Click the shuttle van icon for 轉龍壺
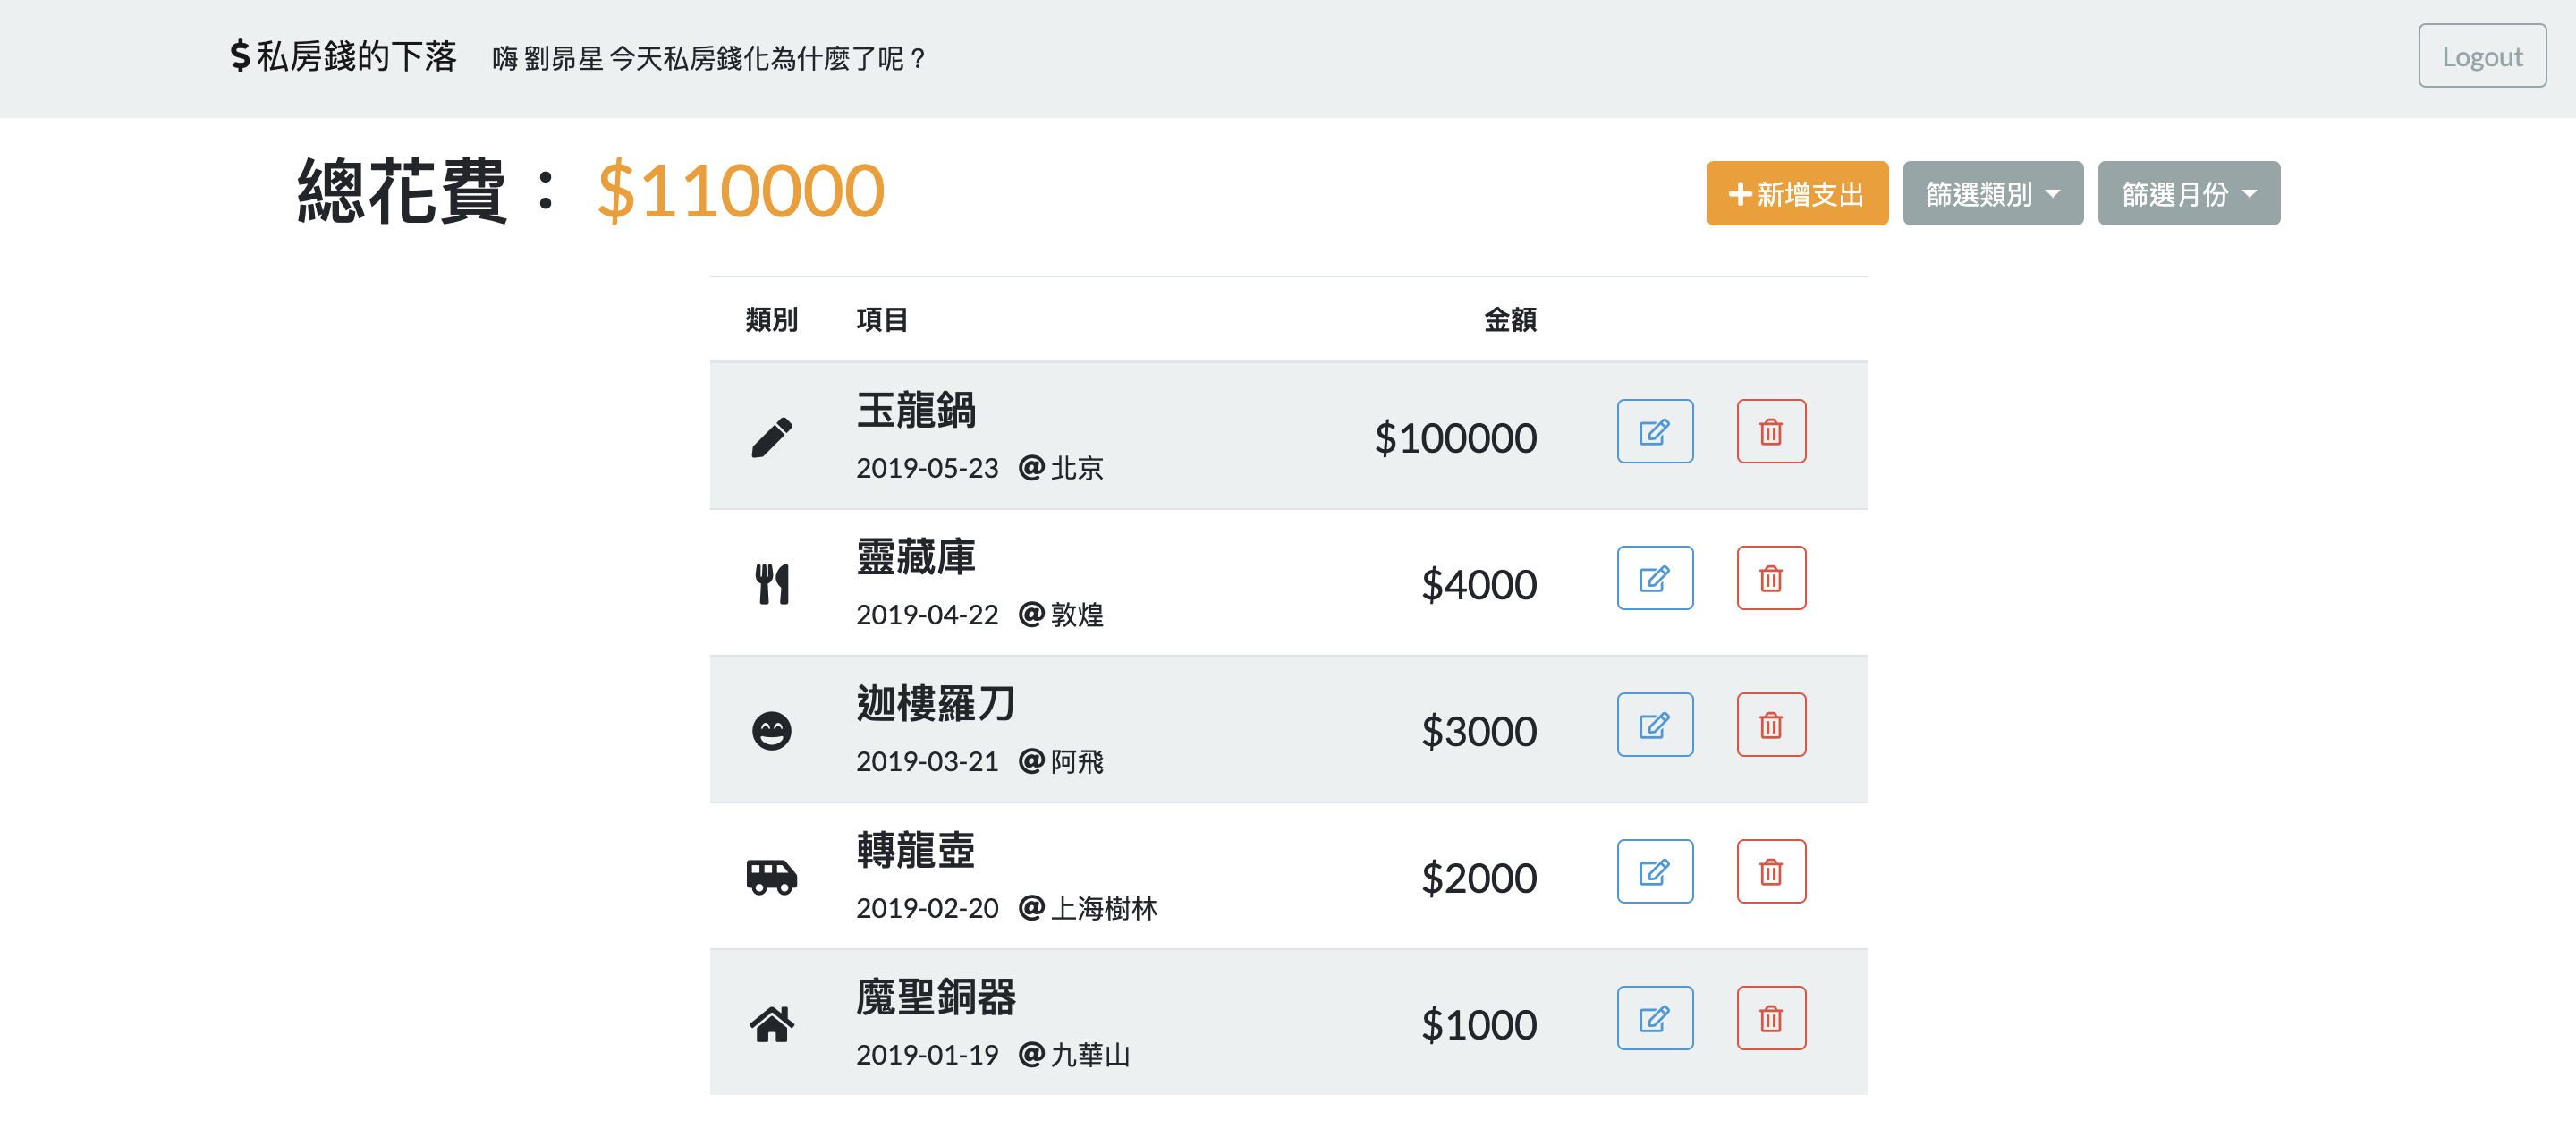Screen dimensions: 2576x1129 click(772, 877)
